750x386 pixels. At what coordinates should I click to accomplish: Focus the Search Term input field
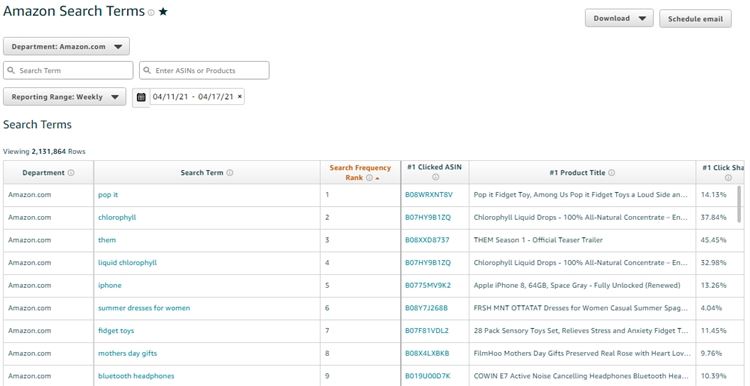click(x=68, y=70)
